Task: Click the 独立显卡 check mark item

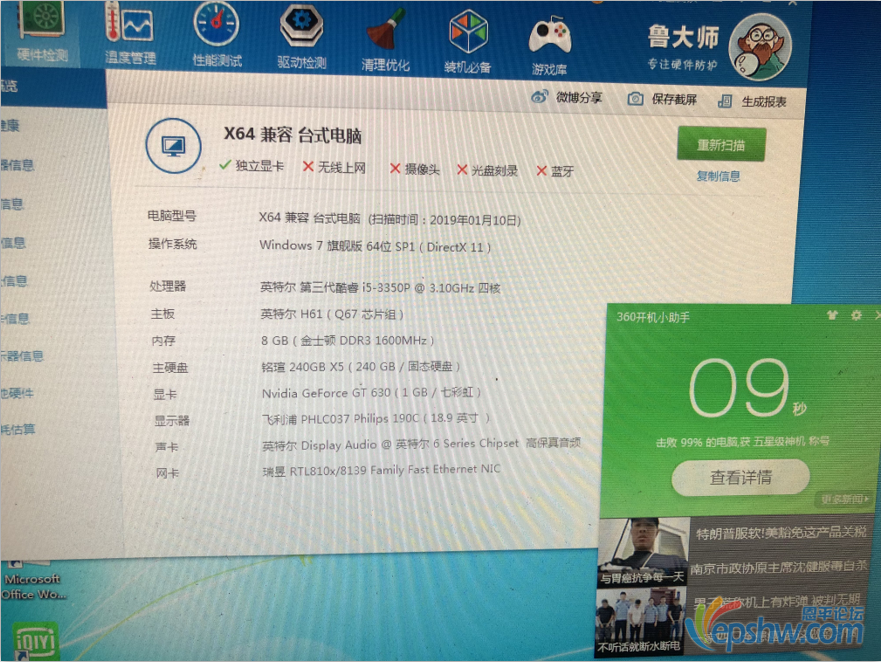Action: (x=252, y=166)
